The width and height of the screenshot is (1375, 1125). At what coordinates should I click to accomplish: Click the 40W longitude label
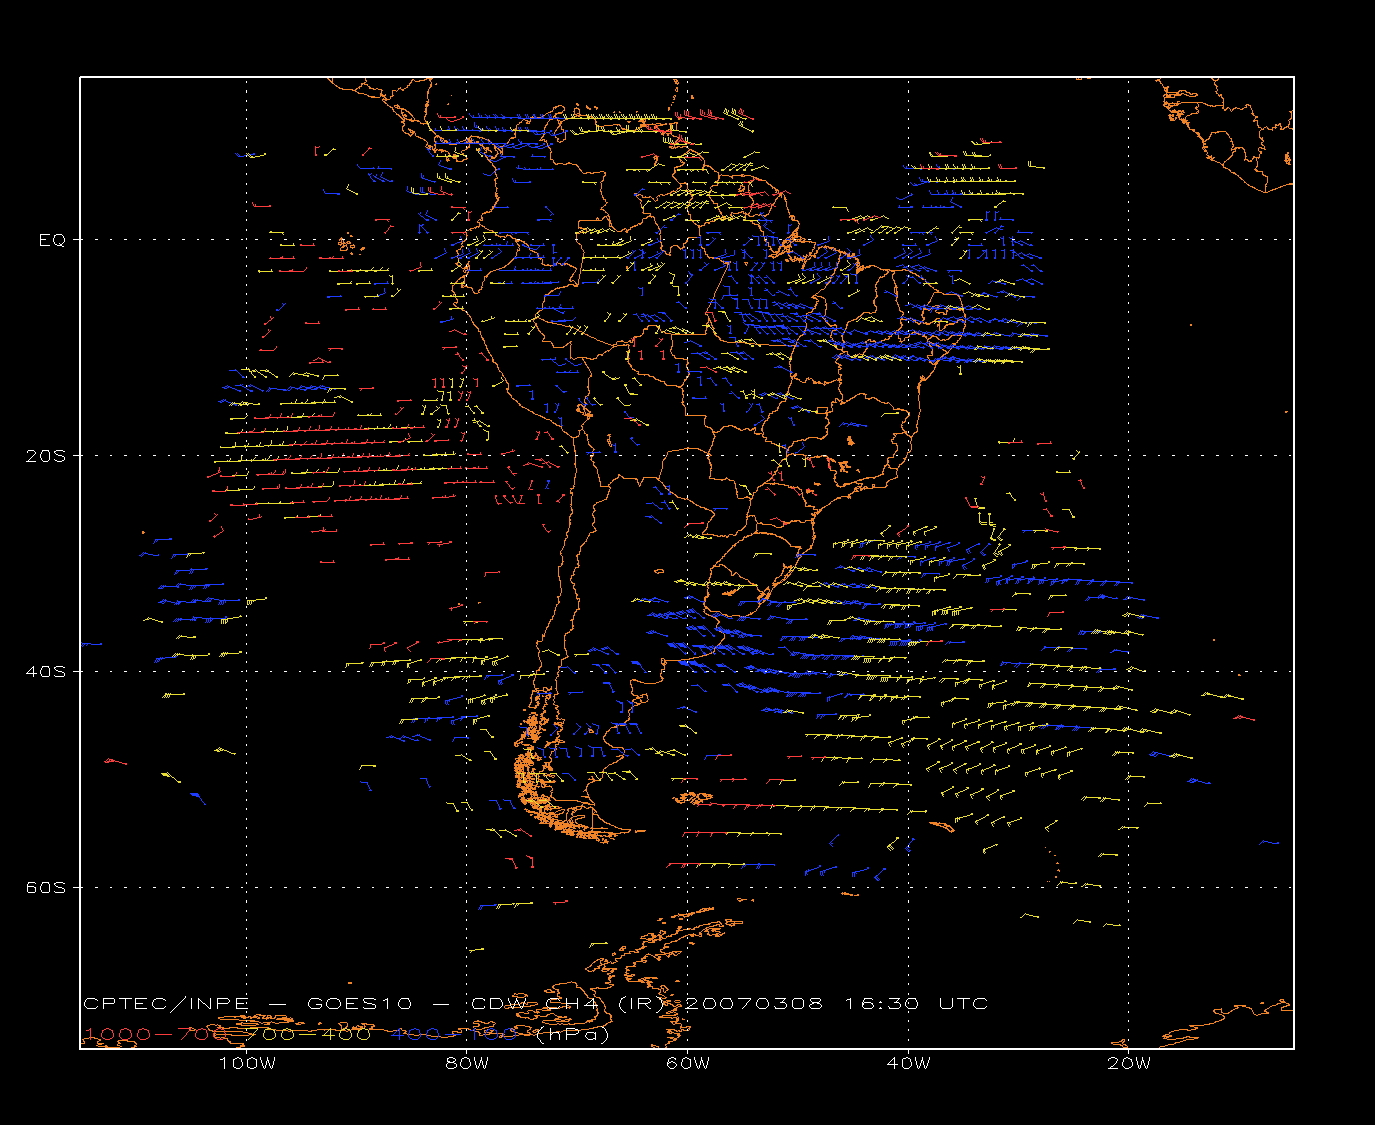[x=908, y=1063]
